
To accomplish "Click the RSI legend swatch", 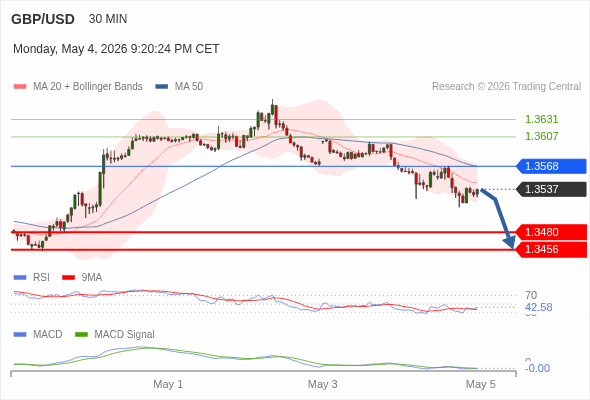I will [x=20, y=278].
